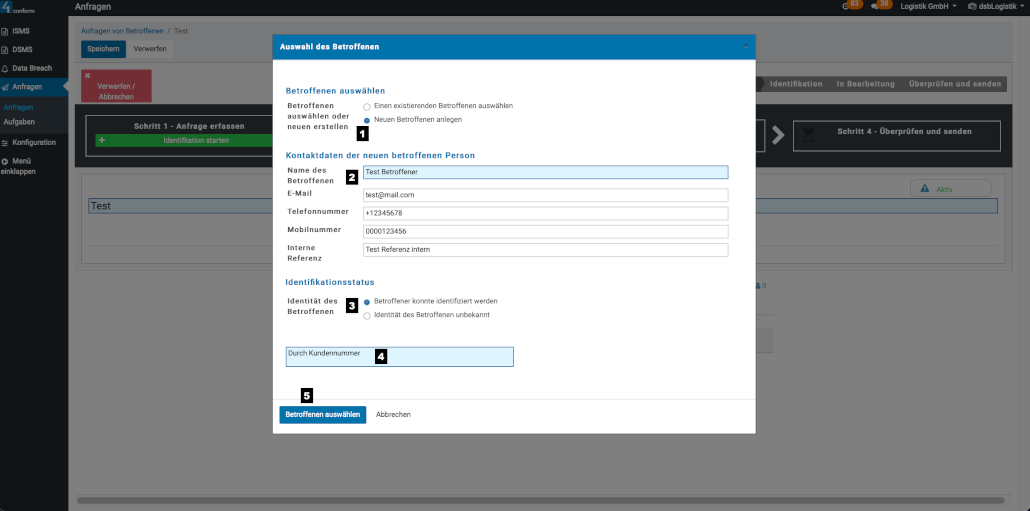Screen dimensions: 1030x511
Task: Click the Data Breach bell icon
Action: 5,68
